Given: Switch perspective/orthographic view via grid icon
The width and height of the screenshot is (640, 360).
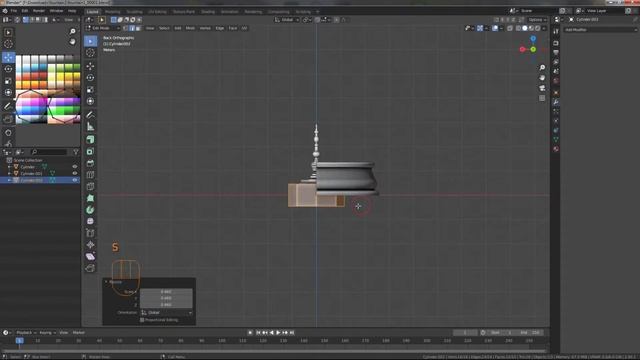Looking at the screenshot, I should point(542,98).
